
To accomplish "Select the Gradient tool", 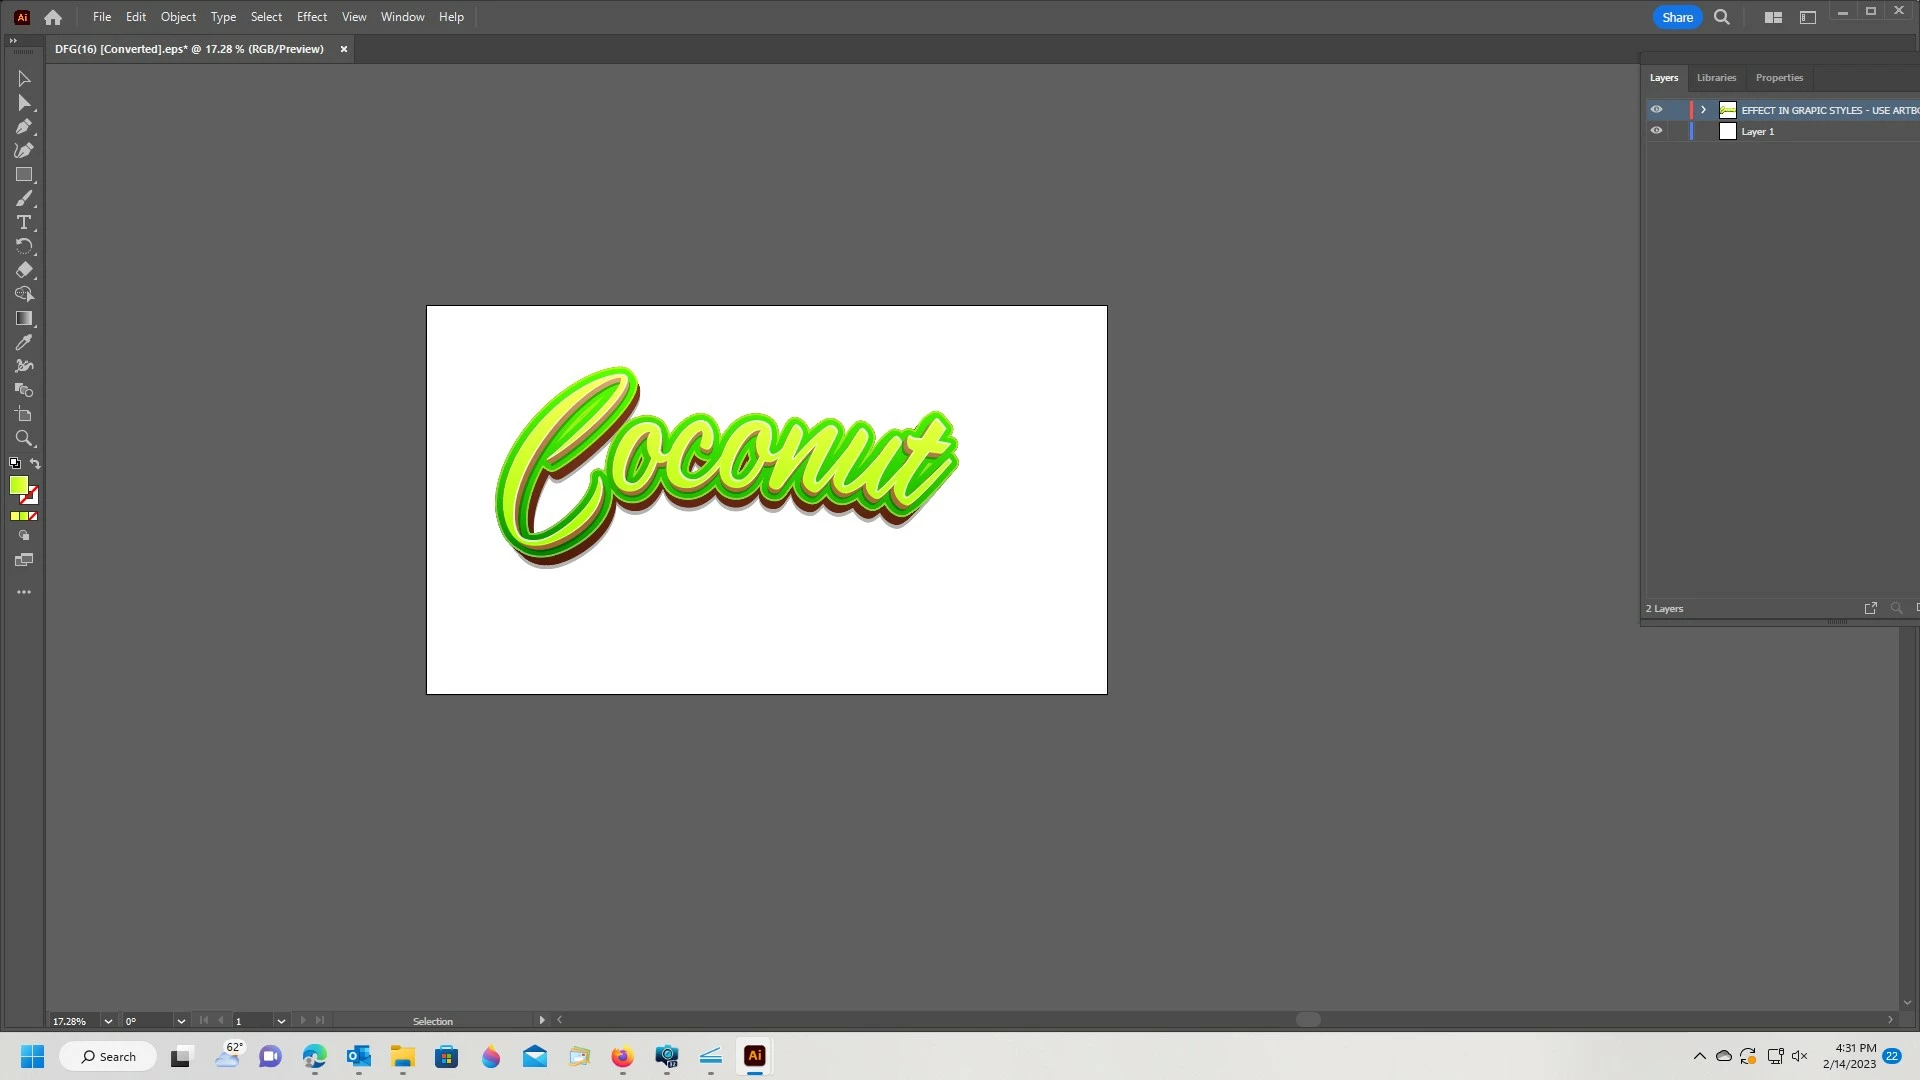I will (24, 319).
